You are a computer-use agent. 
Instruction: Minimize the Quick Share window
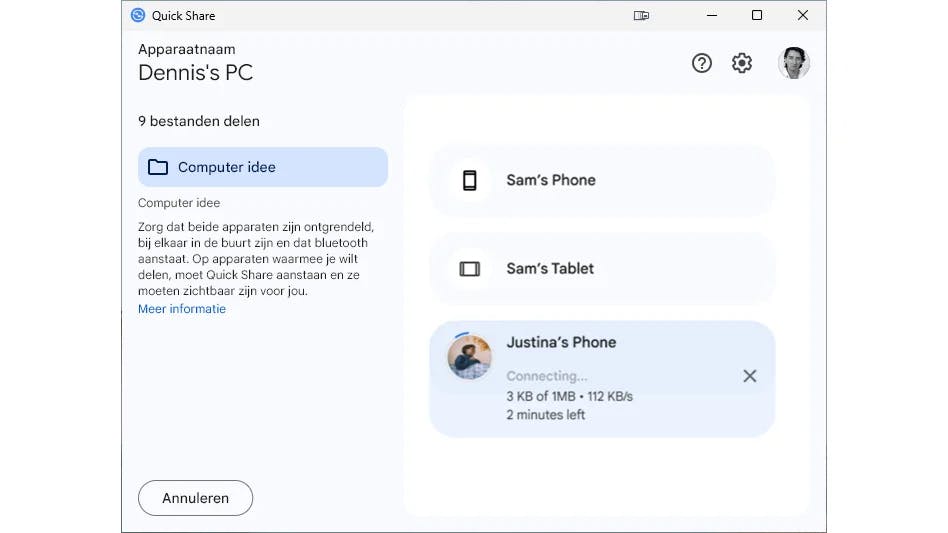(712, 15)
